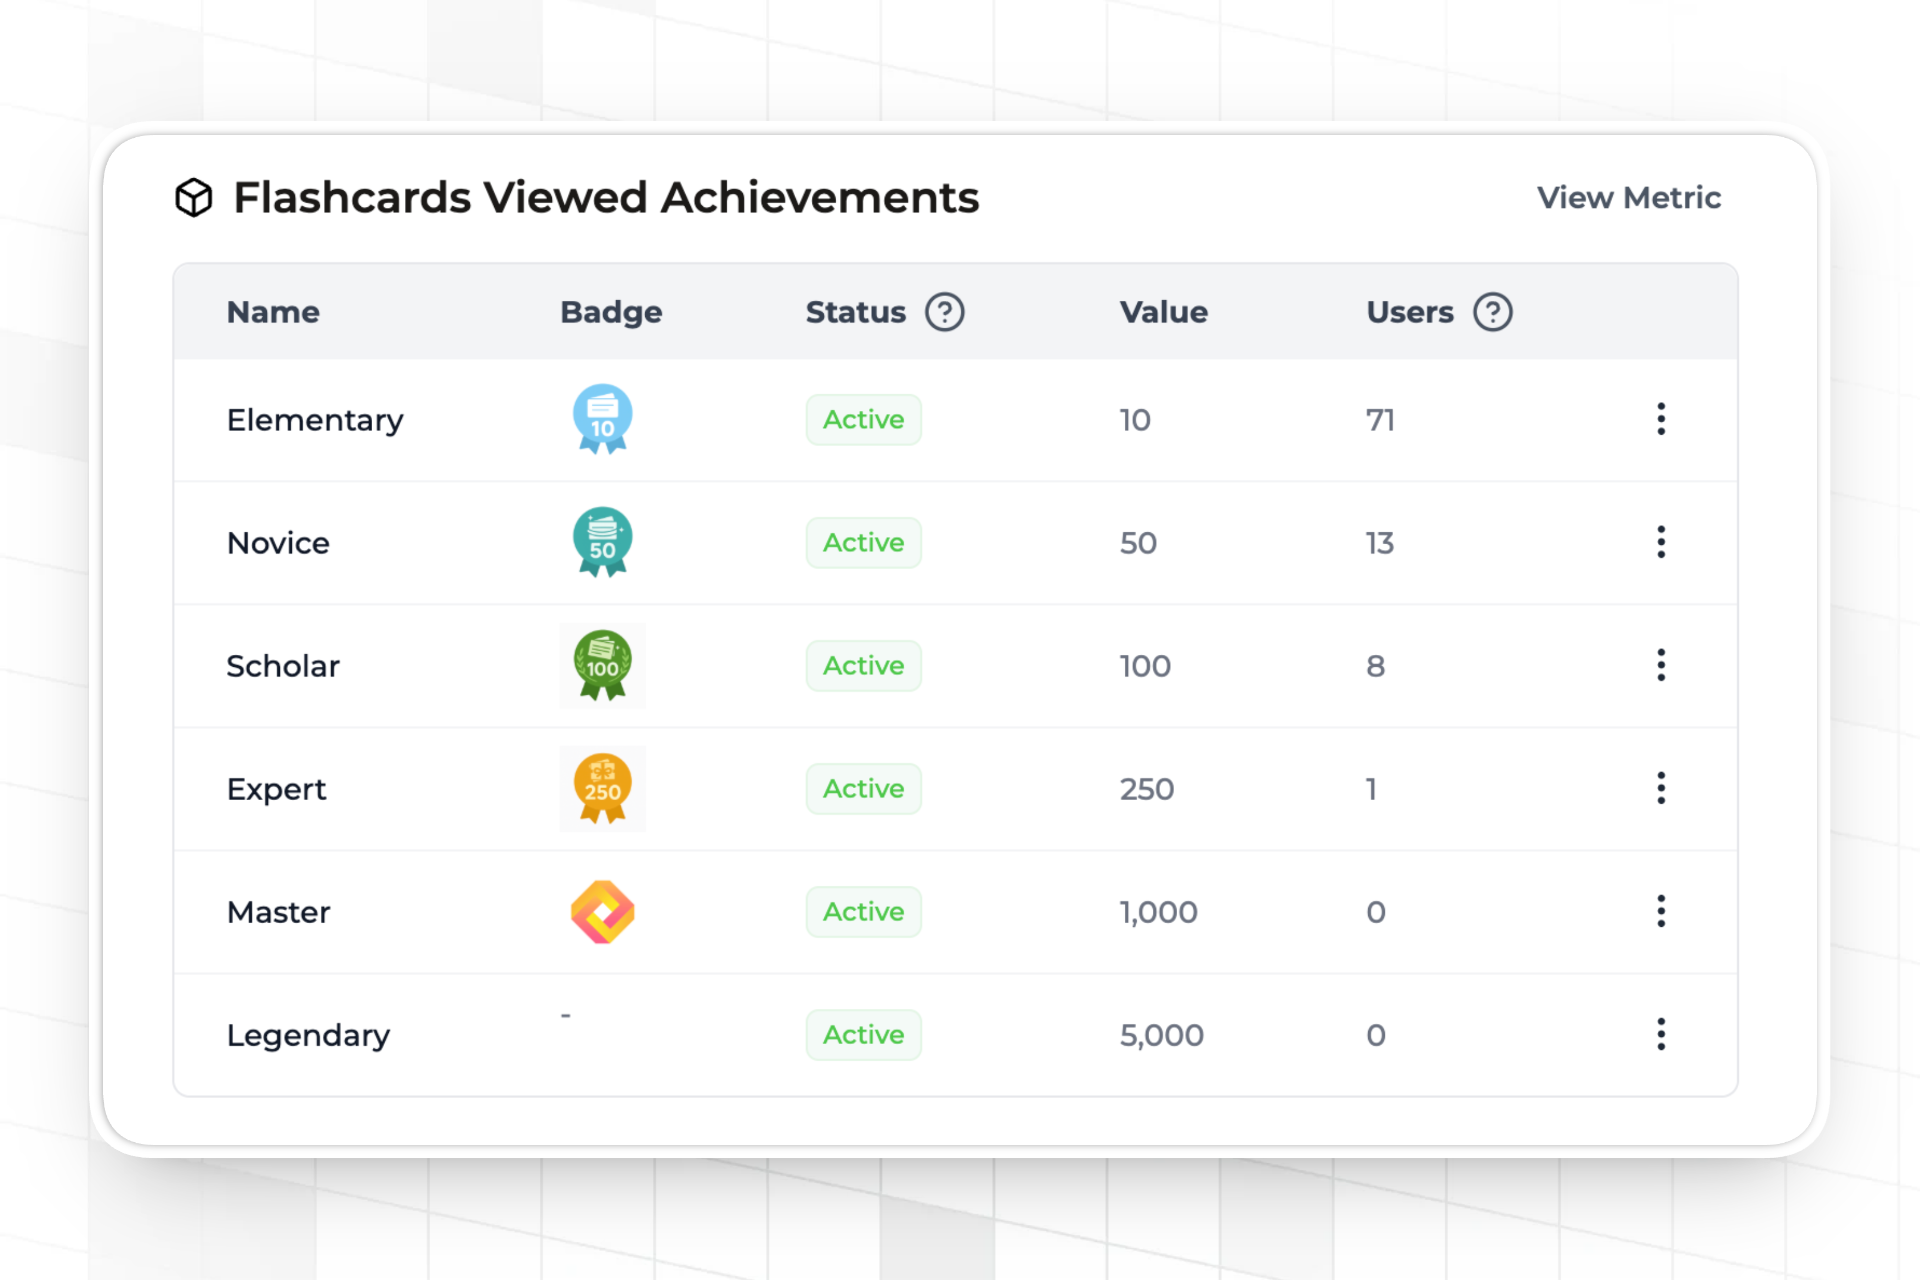The height and width of the screenshot is (1280, 1920).
Task: Toggle the Legendary row Active status
Action: click(x=863, y=1034)
